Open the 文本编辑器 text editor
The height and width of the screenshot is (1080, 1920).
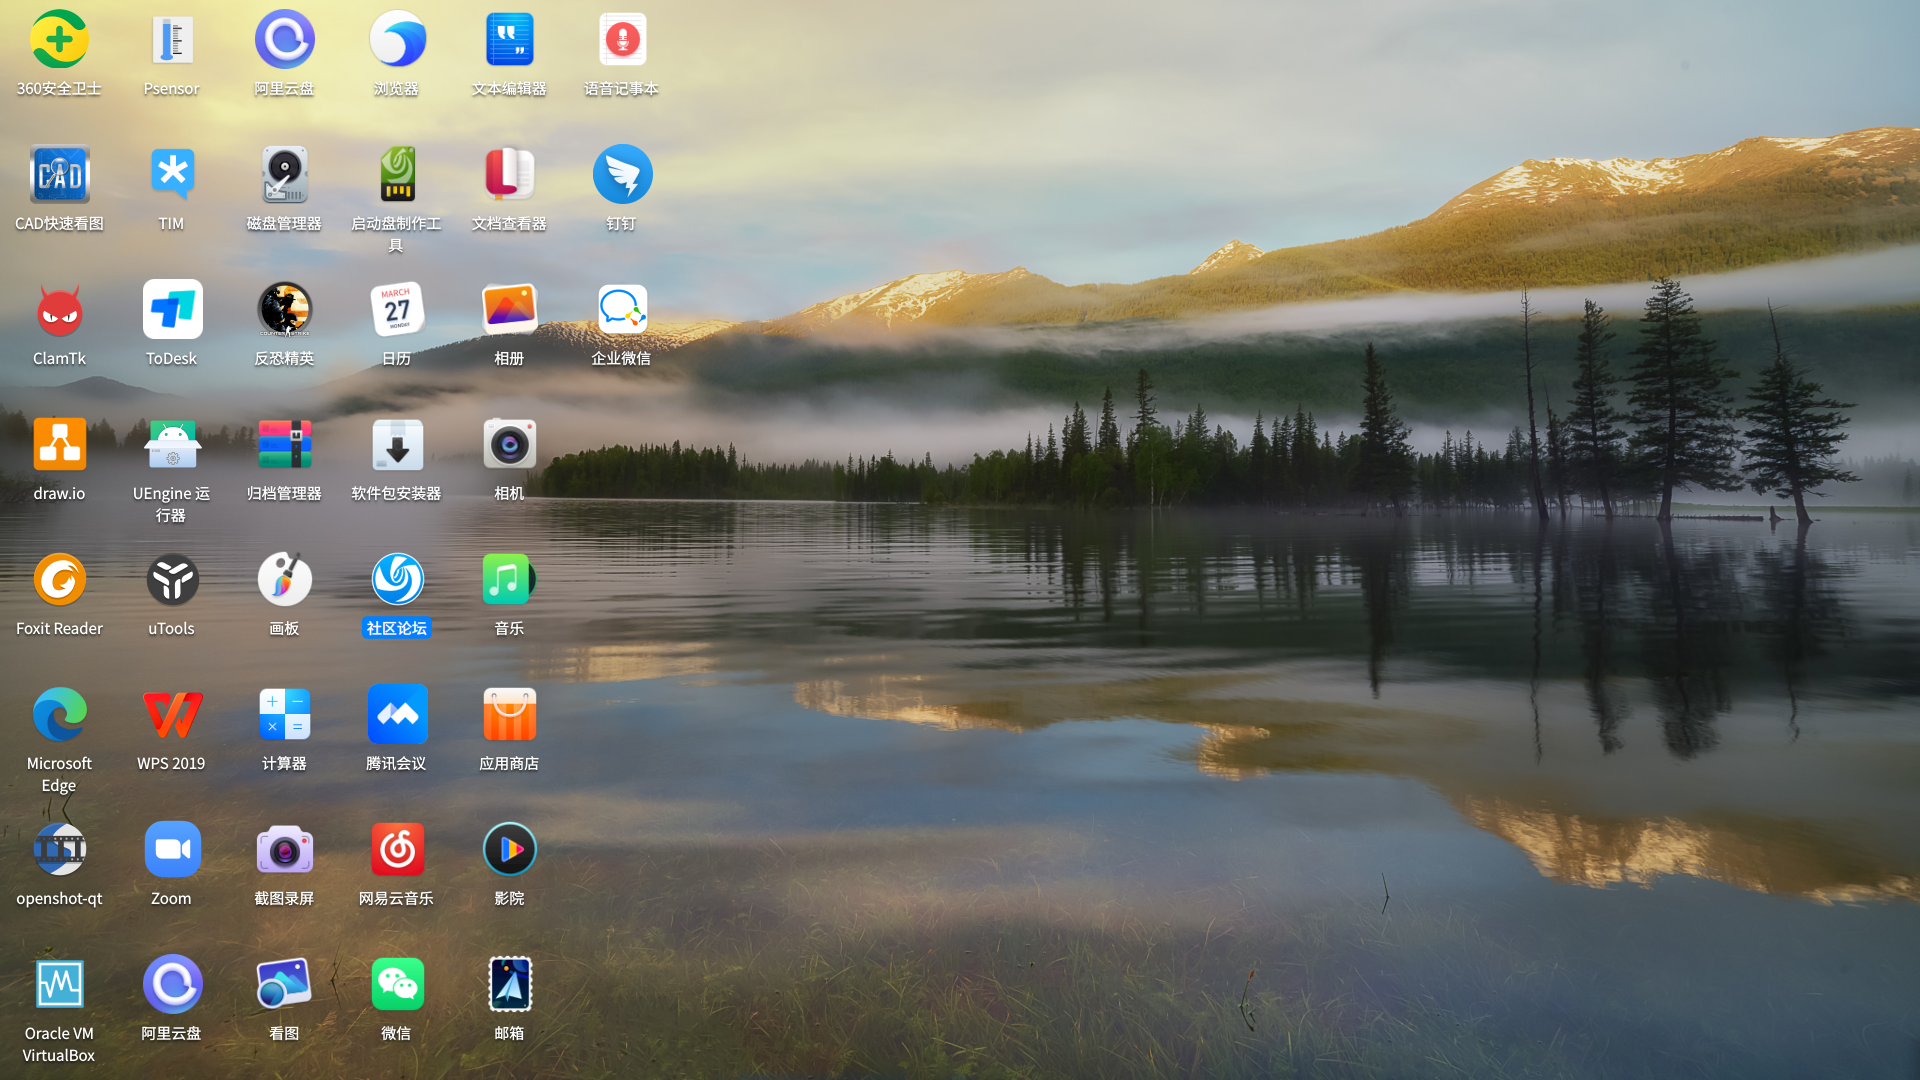[509, 40]
